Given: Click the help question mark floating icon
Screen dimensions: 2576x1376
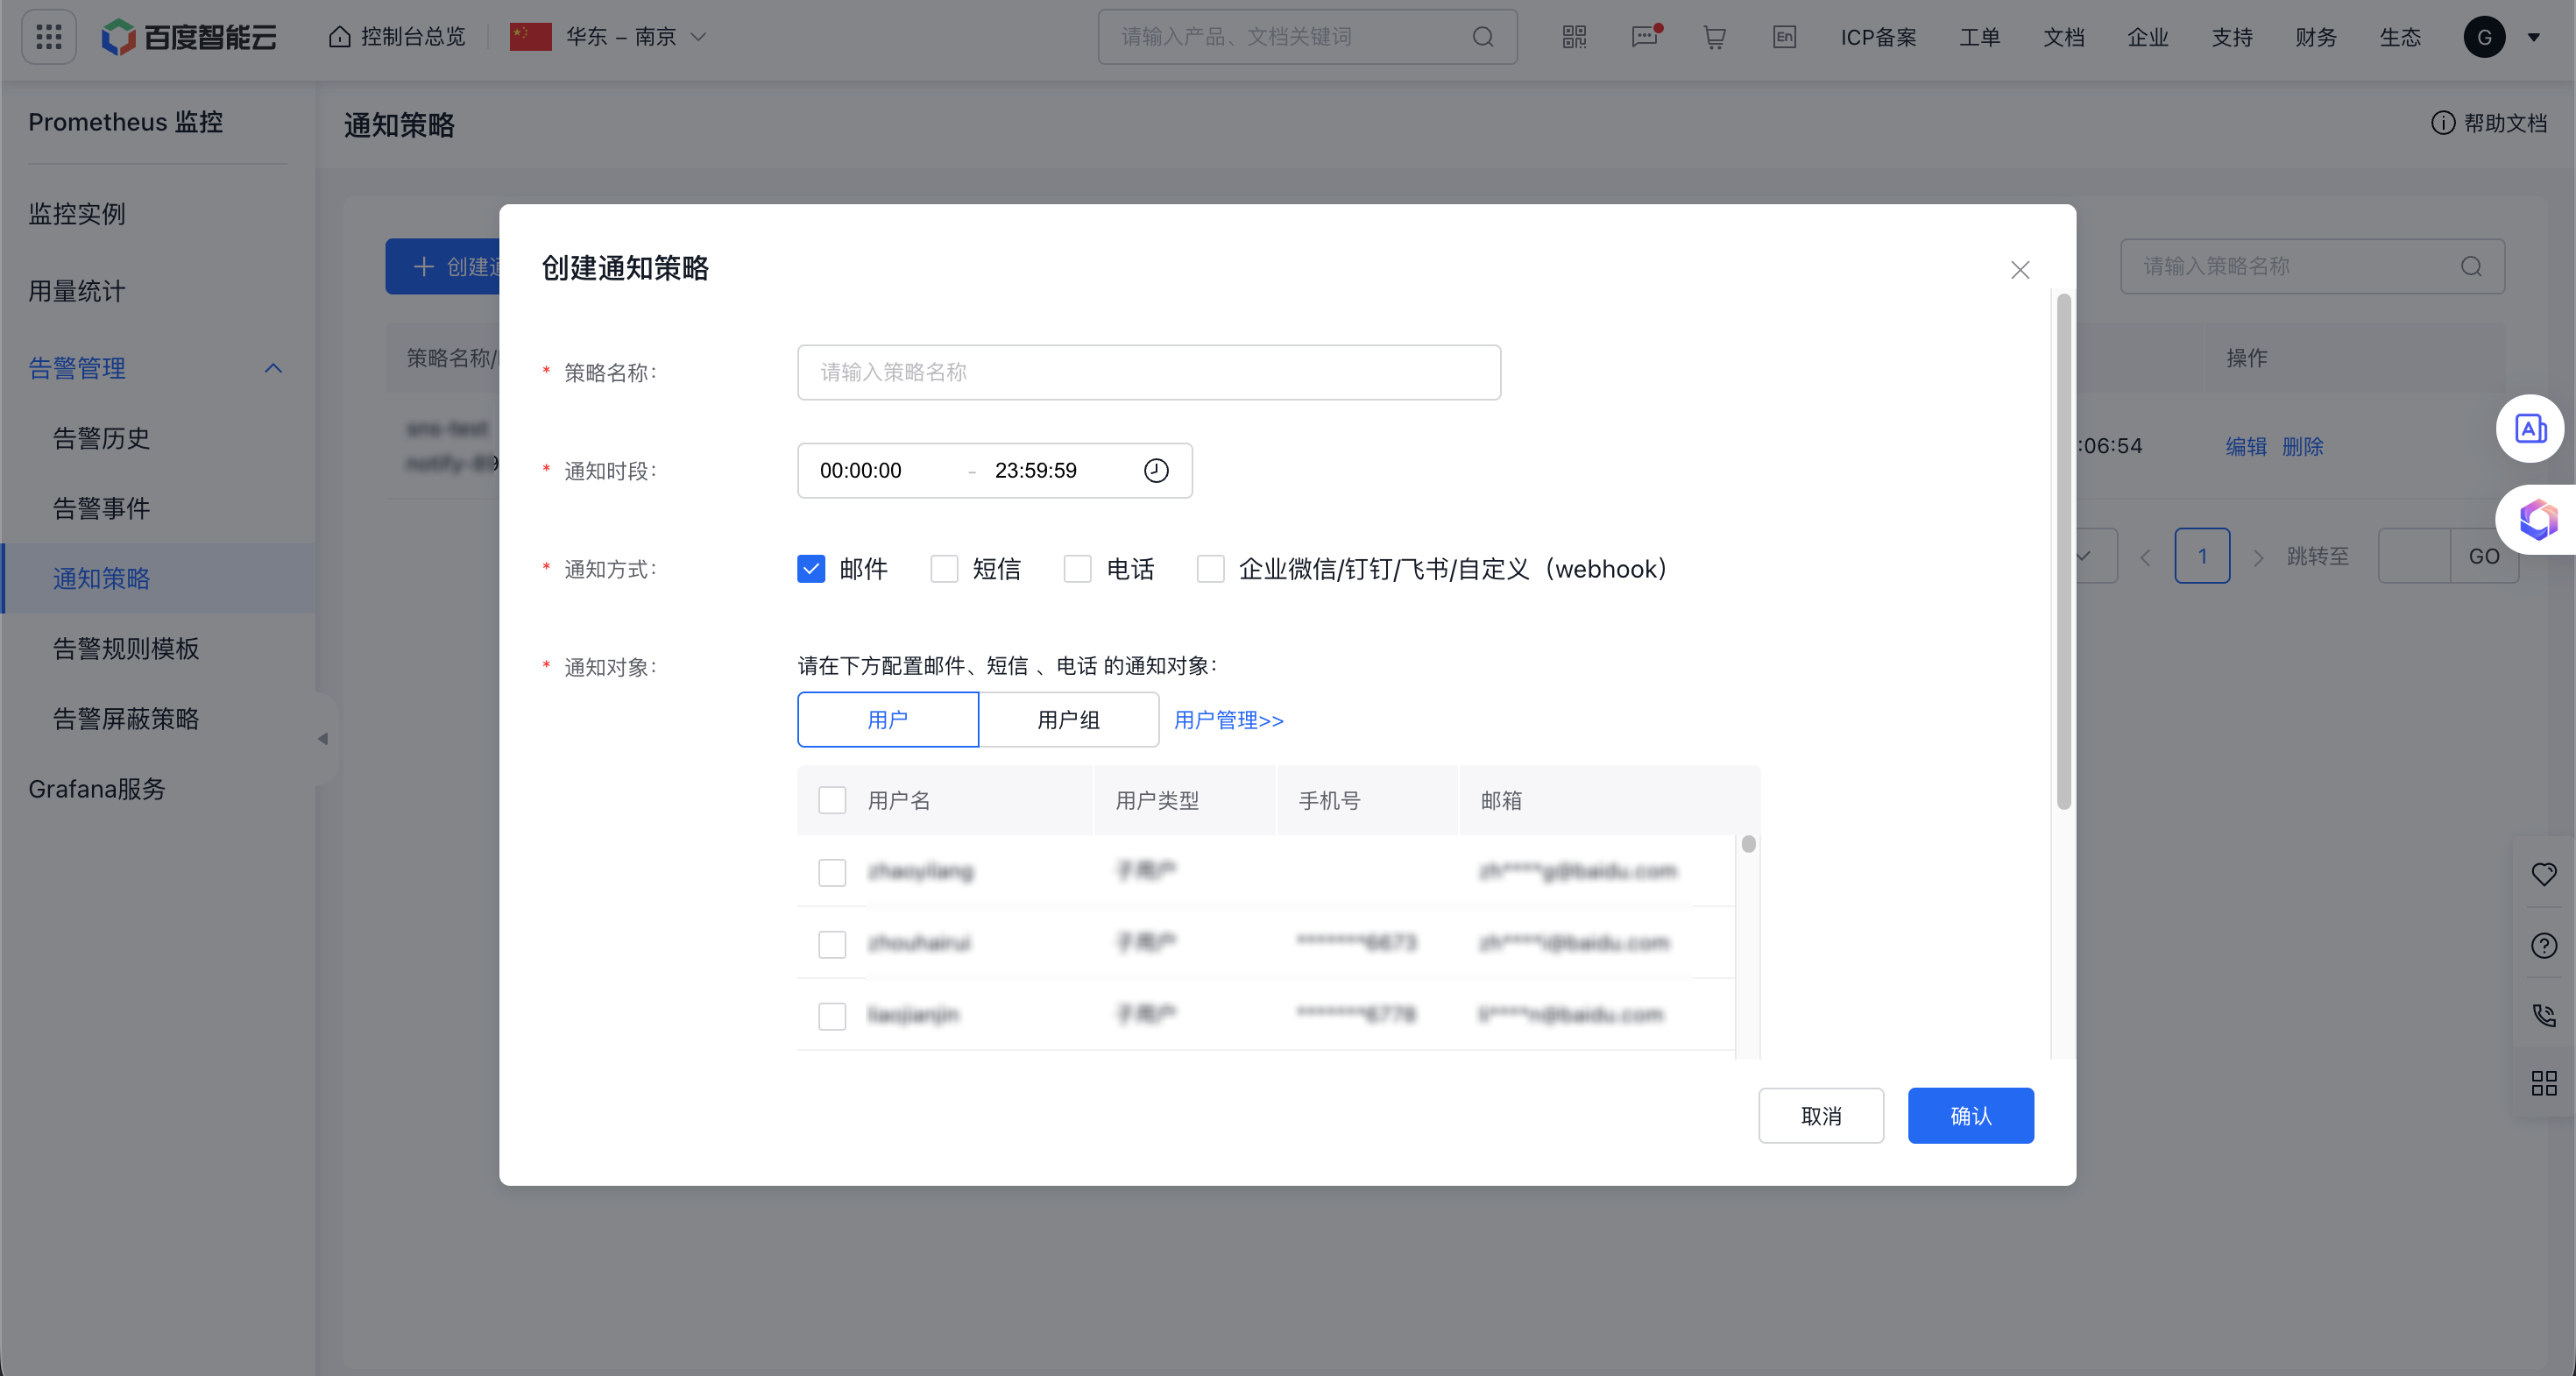Looking at the screenshot, I should (x=2543, y=945).
